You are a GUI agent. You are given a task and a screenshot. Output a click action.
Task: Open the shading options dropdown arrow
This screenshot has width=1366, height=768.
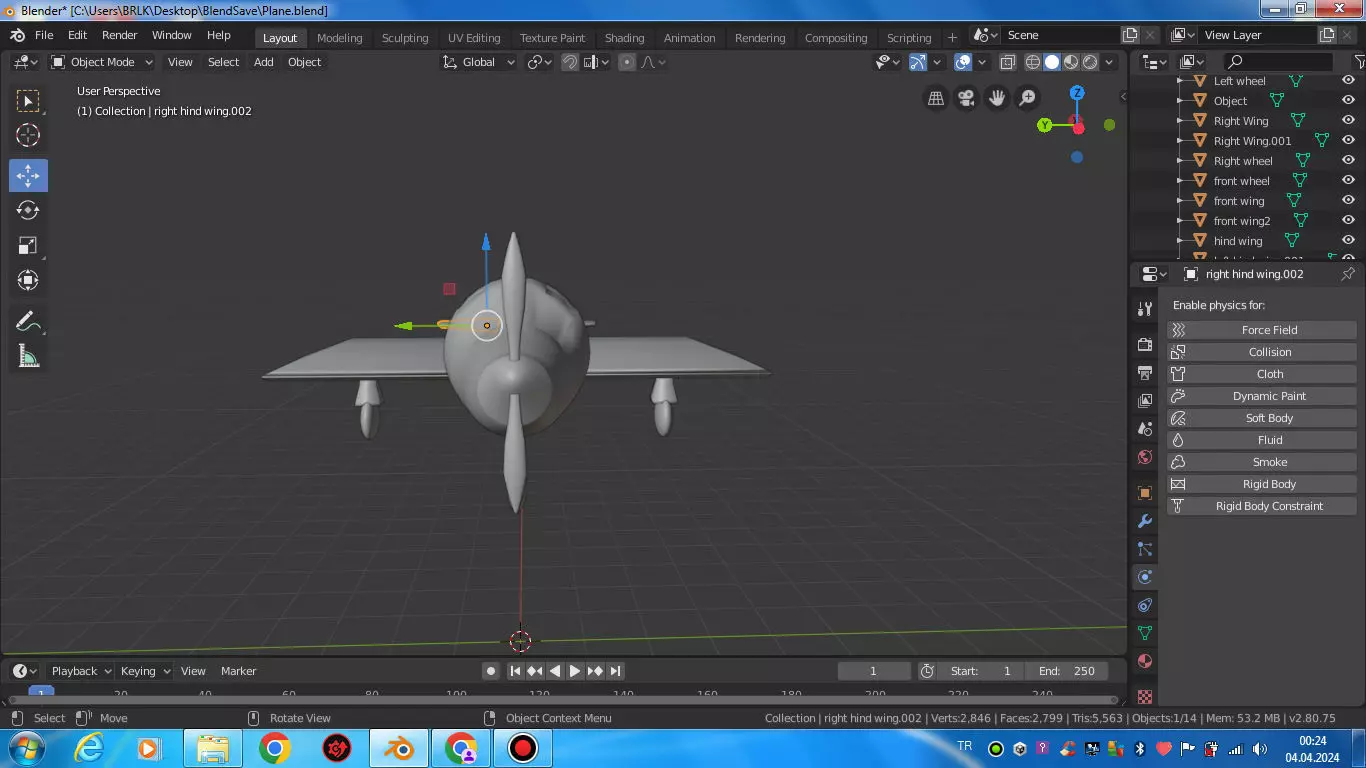[x=1109, y=62]
